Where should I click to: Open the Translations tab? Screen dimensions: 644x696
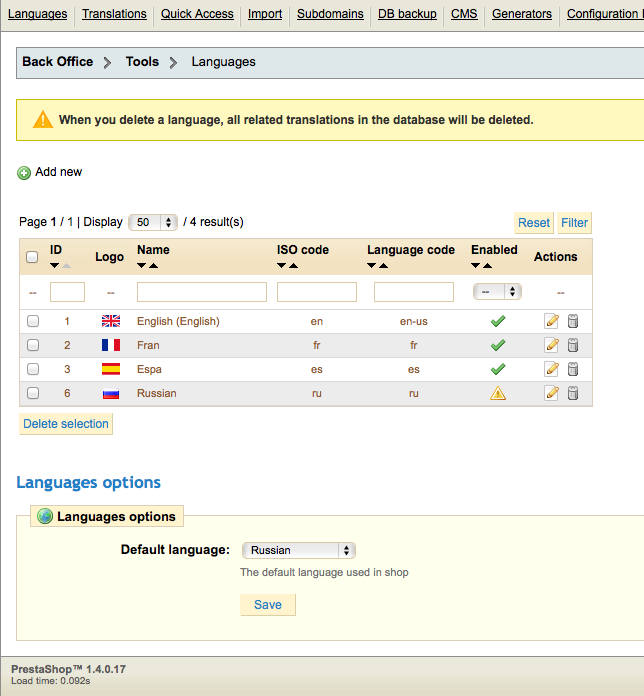pyautogui.click(x=114, y=14)
